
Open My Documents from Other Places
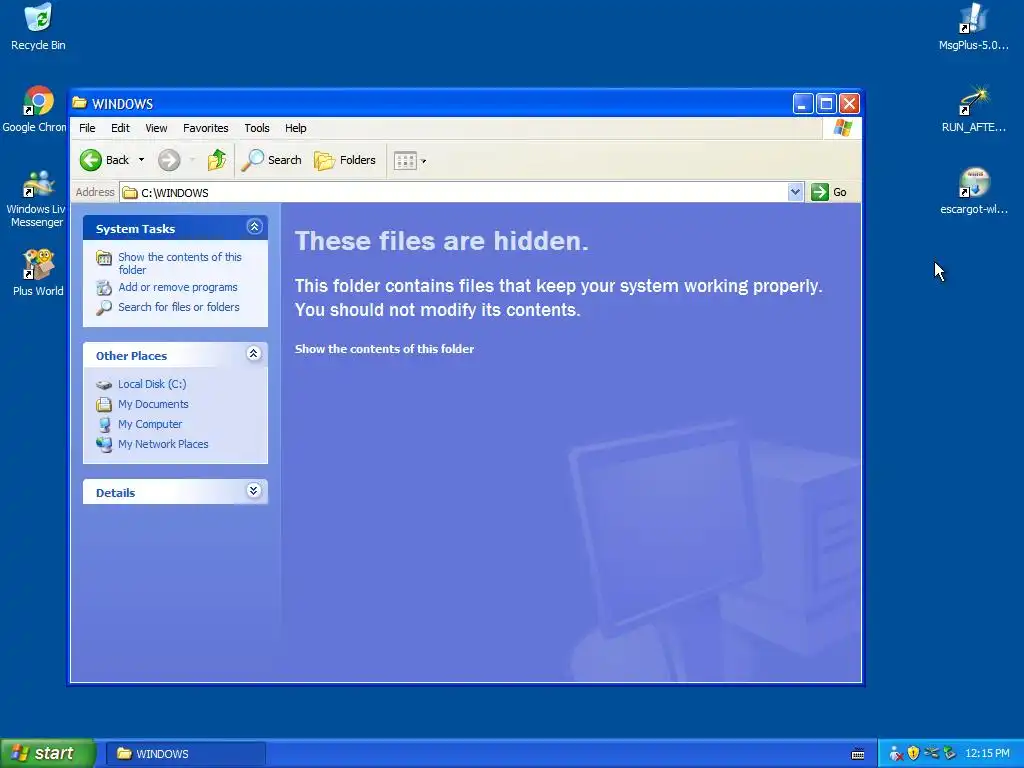pyautogui.click(x=153, y=404)
